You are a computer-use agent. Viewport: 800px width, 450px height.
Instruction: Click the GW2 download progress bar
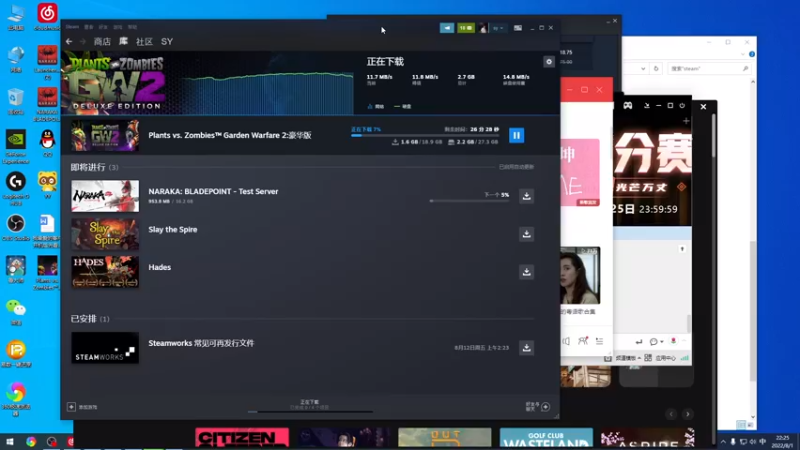pos(424,136)
